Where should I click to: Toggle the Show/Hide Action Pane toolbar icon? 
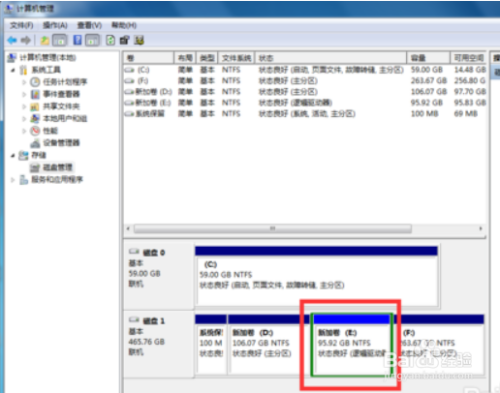click(92, 40)
